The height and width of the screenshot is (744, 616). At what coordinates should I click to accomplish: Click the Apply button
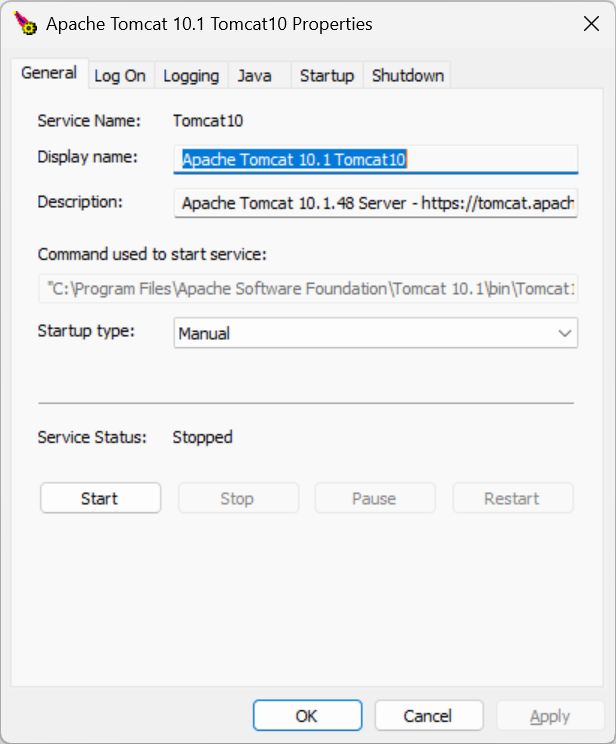coord(550,716)
